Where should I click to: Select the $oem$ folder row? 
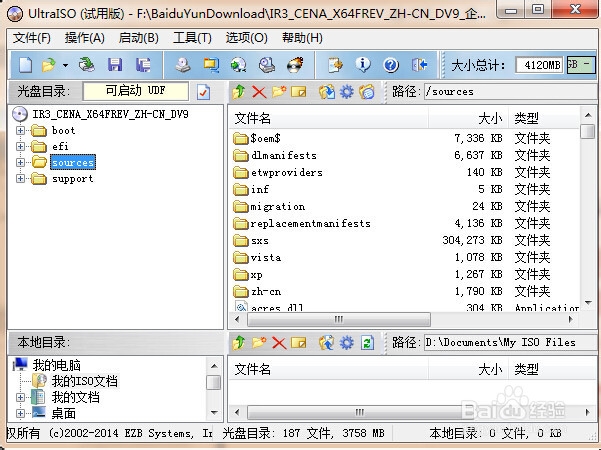pos(405,138)
